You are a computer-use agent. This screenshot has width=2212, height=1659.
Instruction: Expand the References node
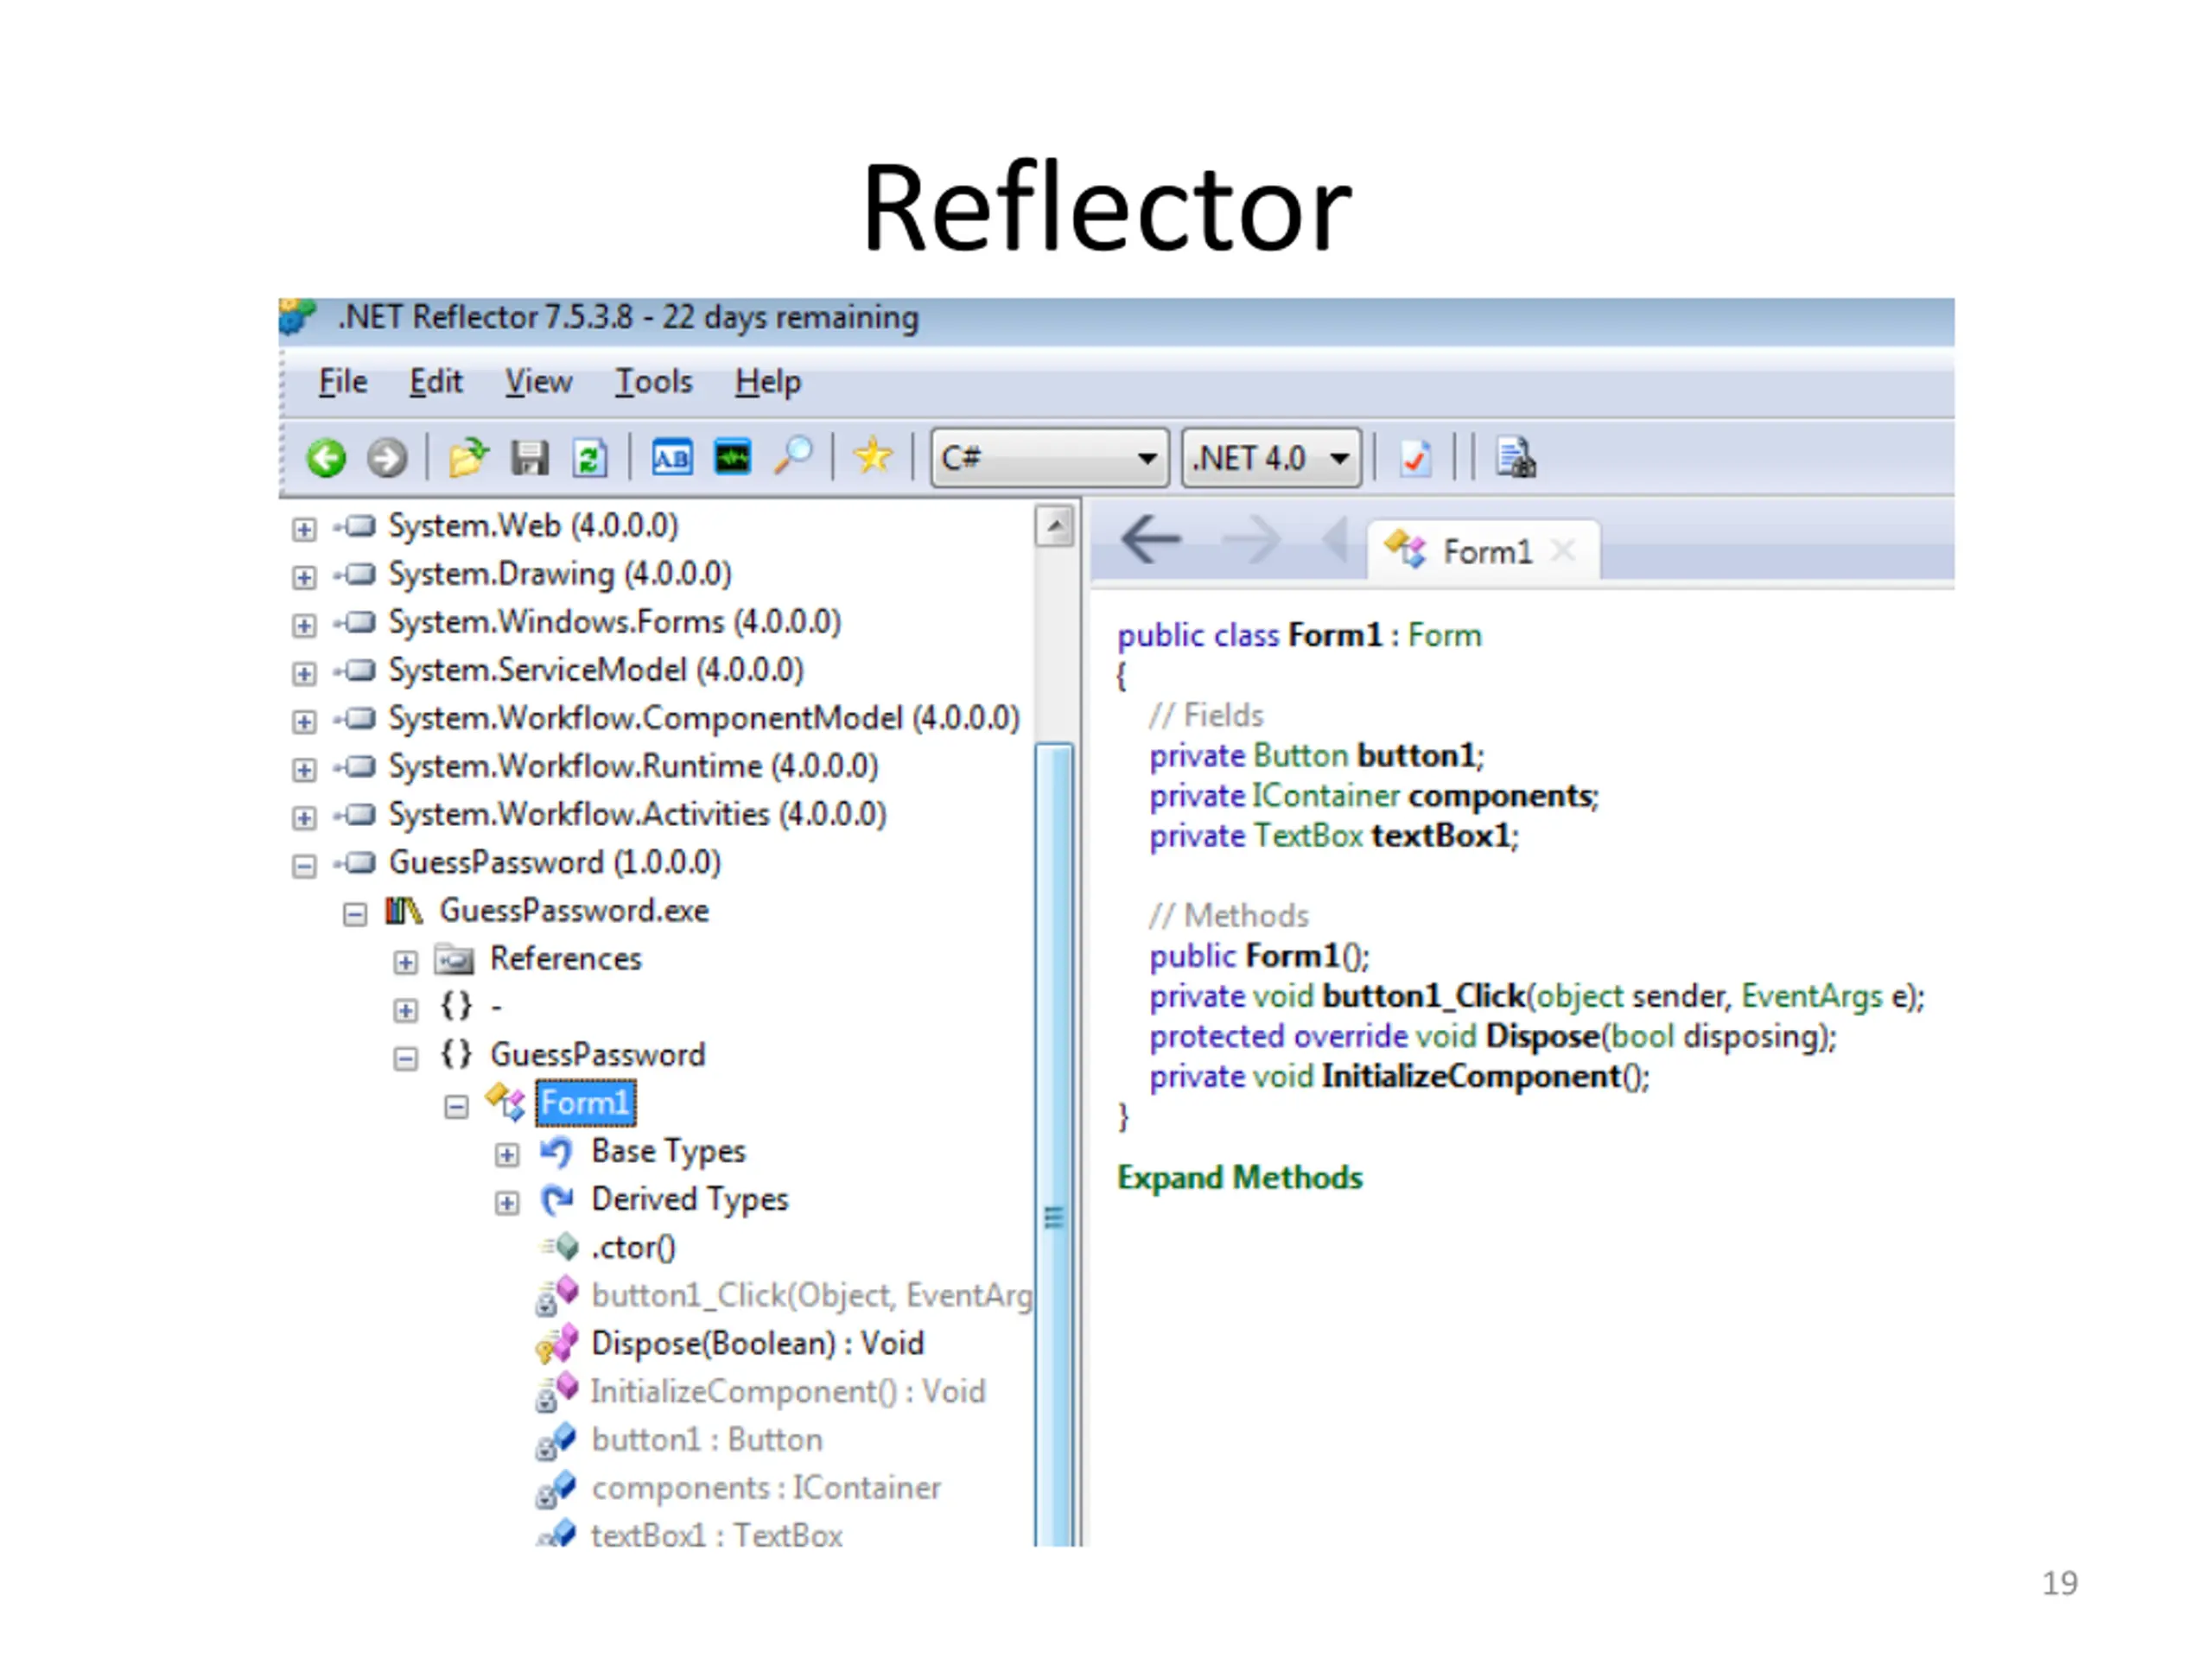click(405, 962)
